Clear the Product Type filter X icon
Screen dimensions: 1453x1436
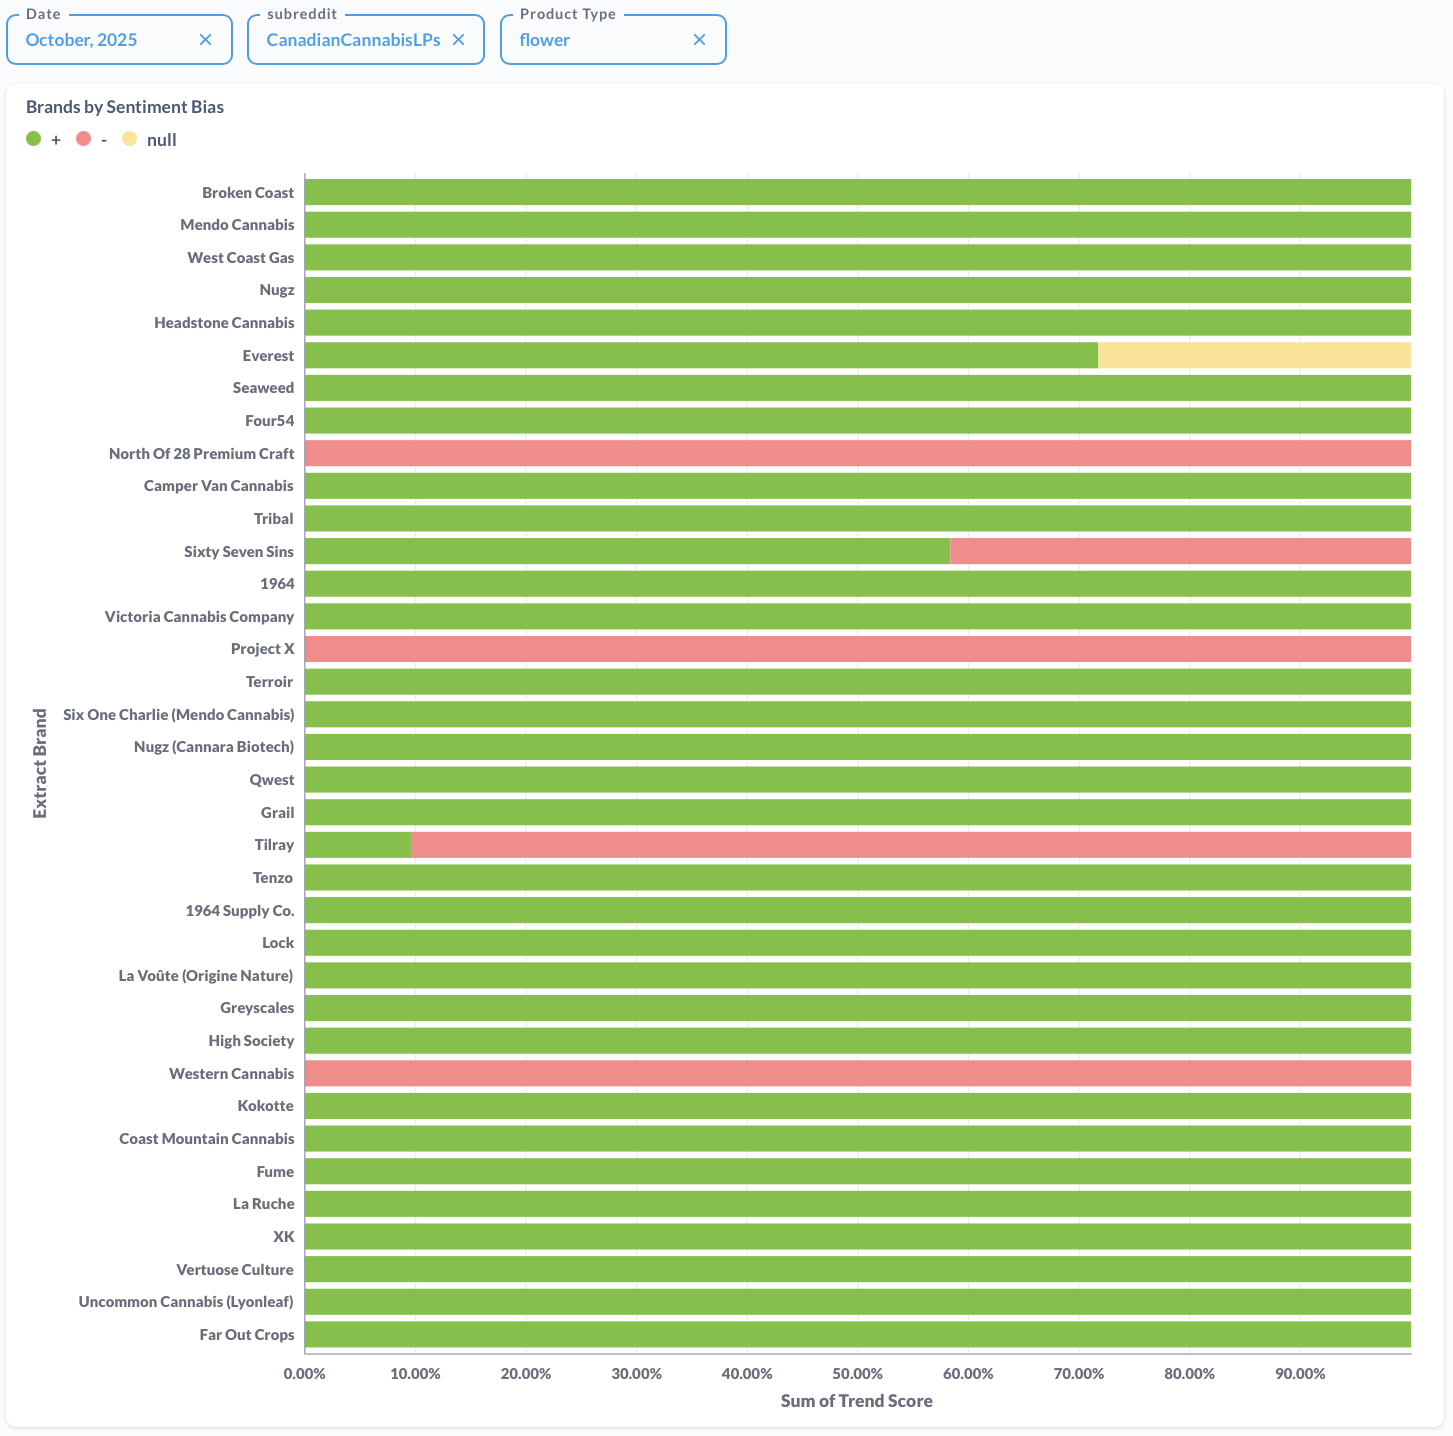699,40
